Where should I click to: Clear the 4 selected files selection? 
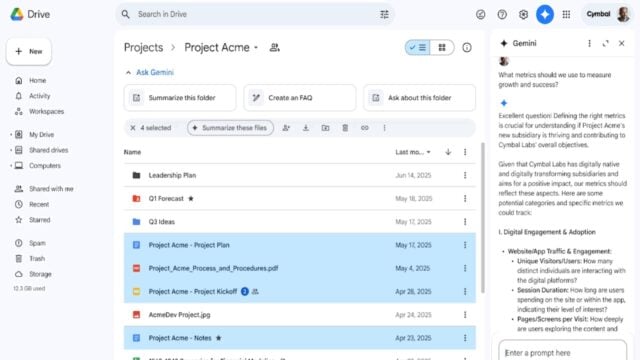click(x=133, y=128)
